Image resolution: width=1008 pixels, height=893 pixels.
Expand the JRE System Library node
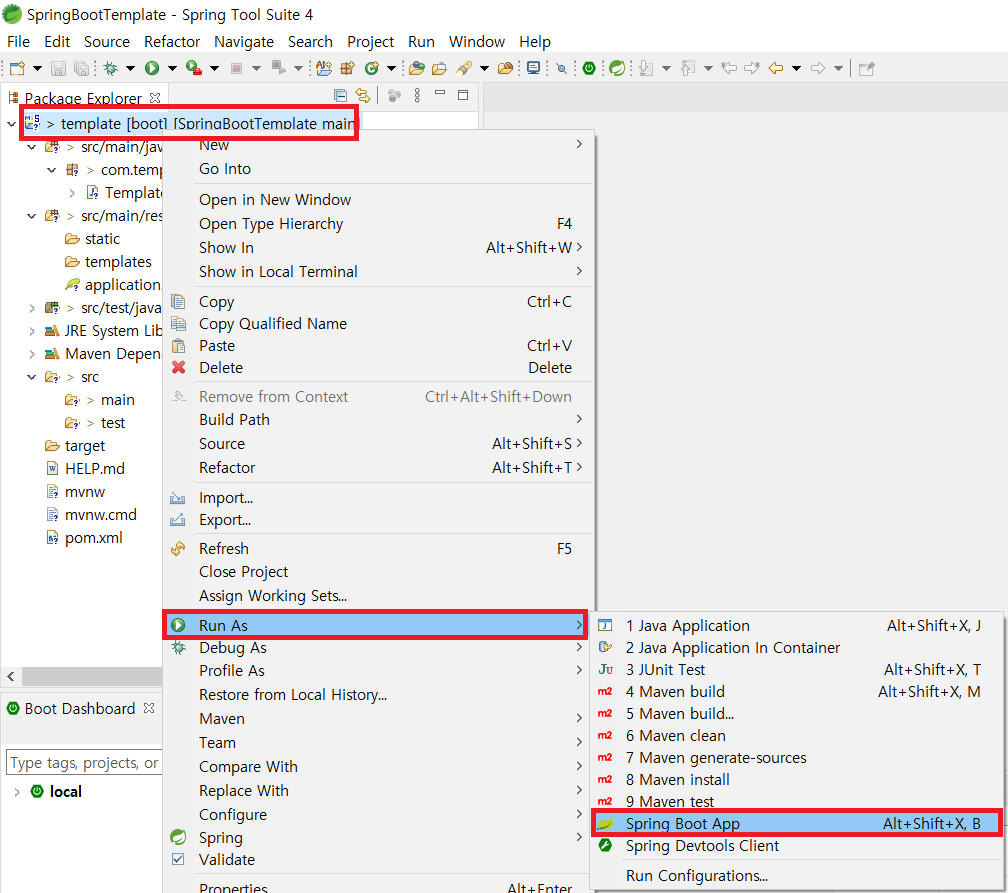point(32,331)
